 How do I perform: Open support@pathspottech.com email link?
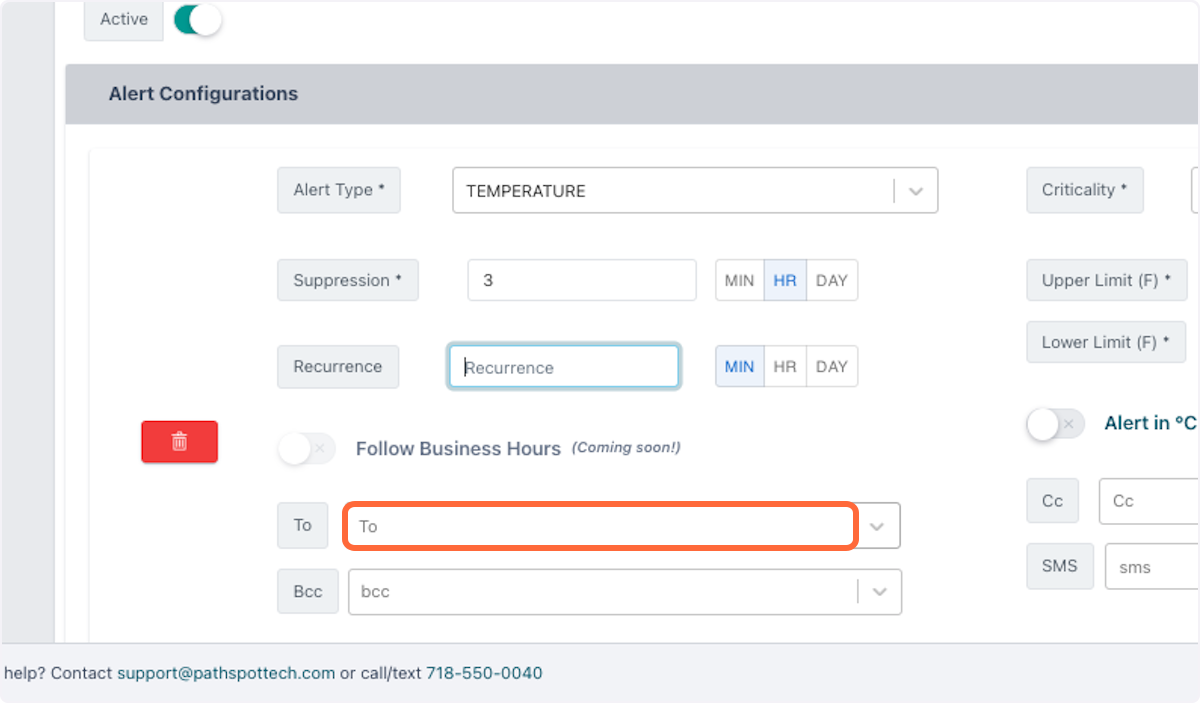click(226, 673)
